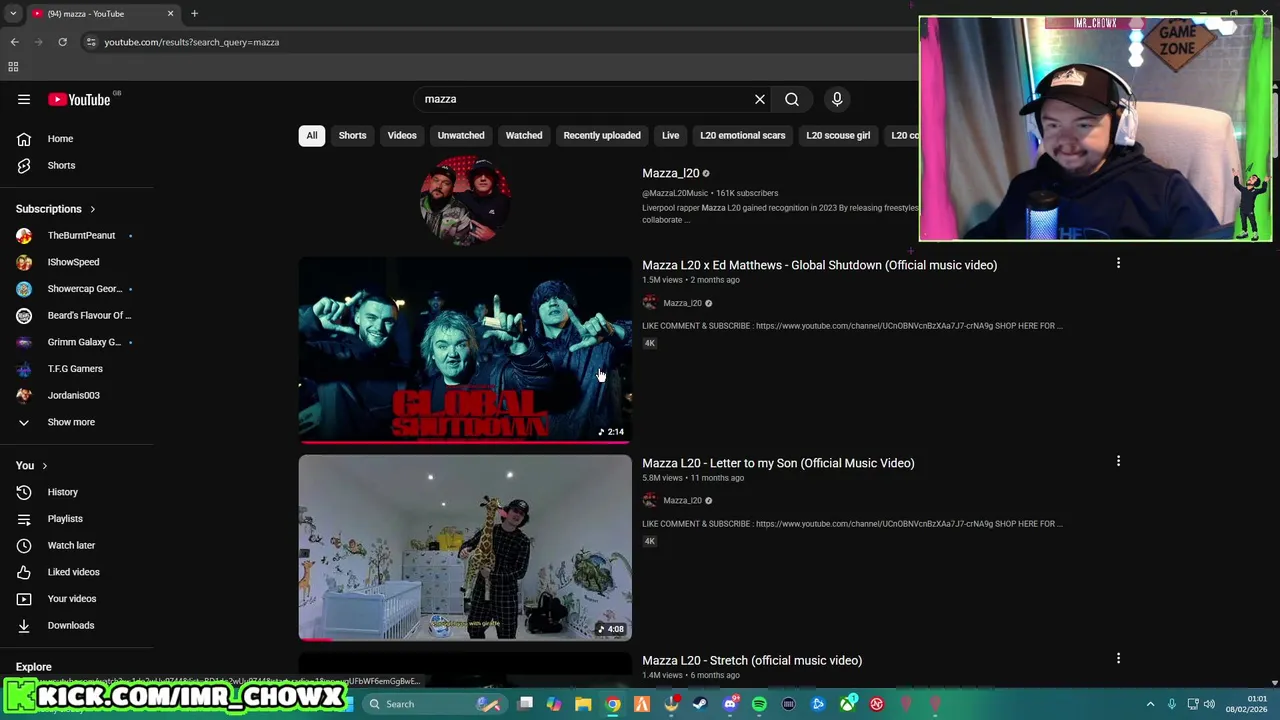Viewport: 1280px width, 720px height.
Task: Open Stretch official music video title
Action: pyautogui.click(x=752, y=660)
